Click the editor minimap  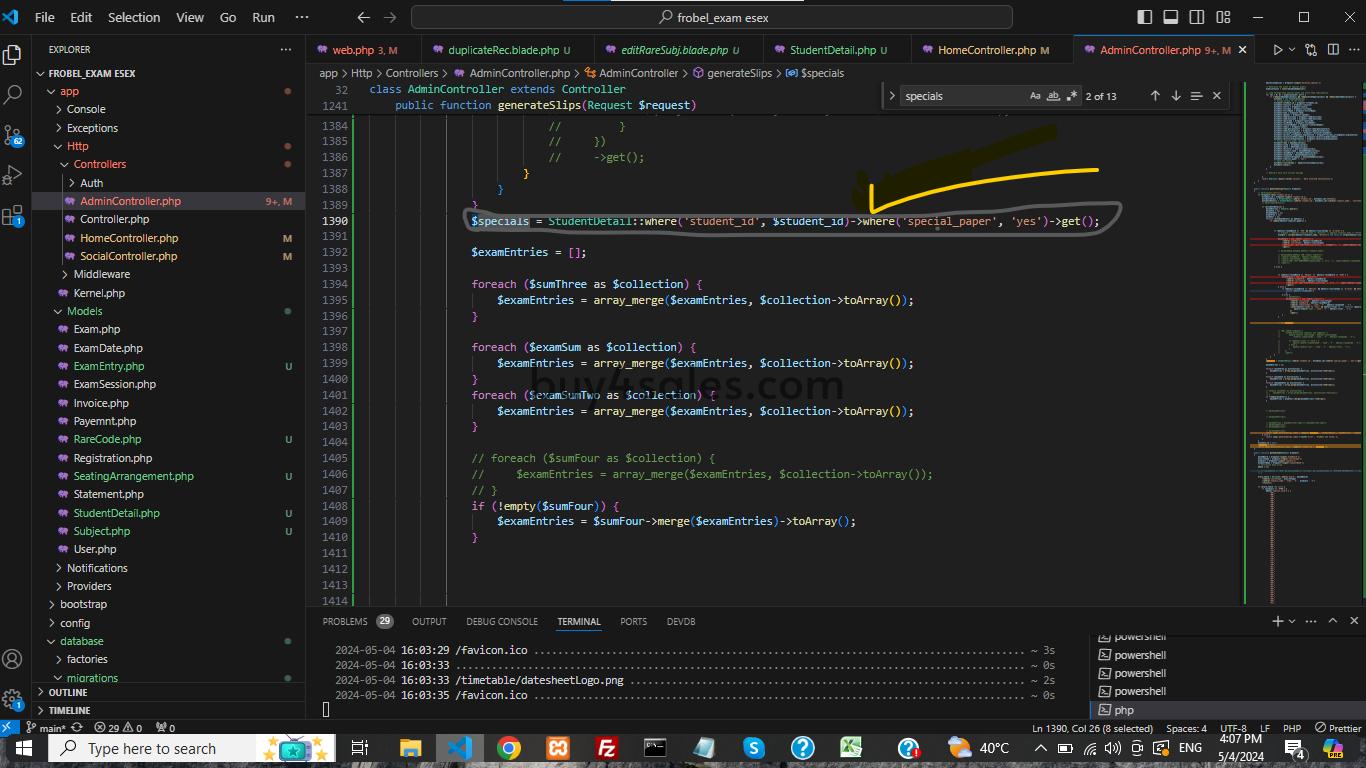click(1305, 340)
